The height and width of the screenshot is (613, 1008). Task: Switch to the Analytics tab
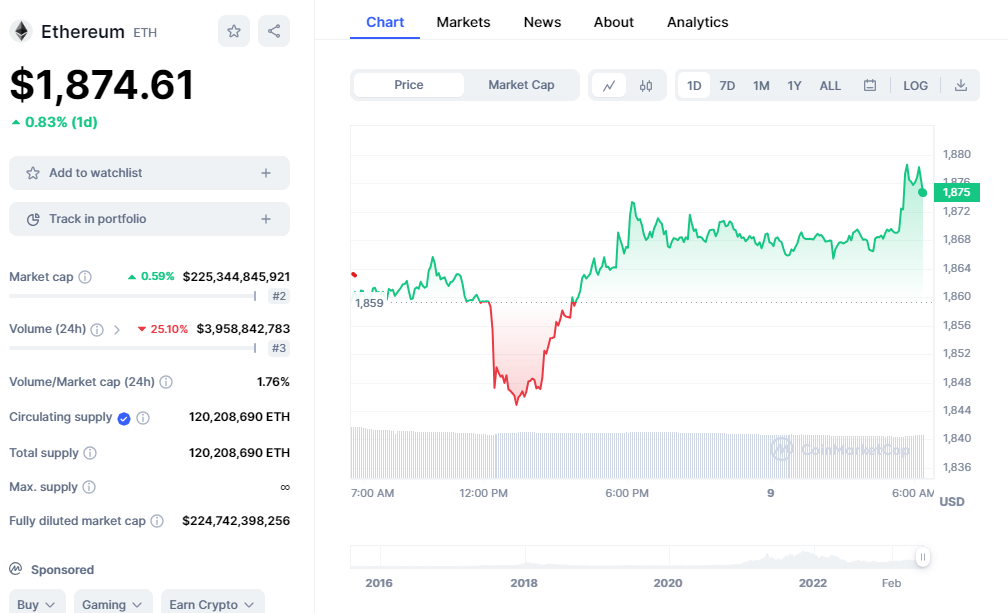pos(698,22)
